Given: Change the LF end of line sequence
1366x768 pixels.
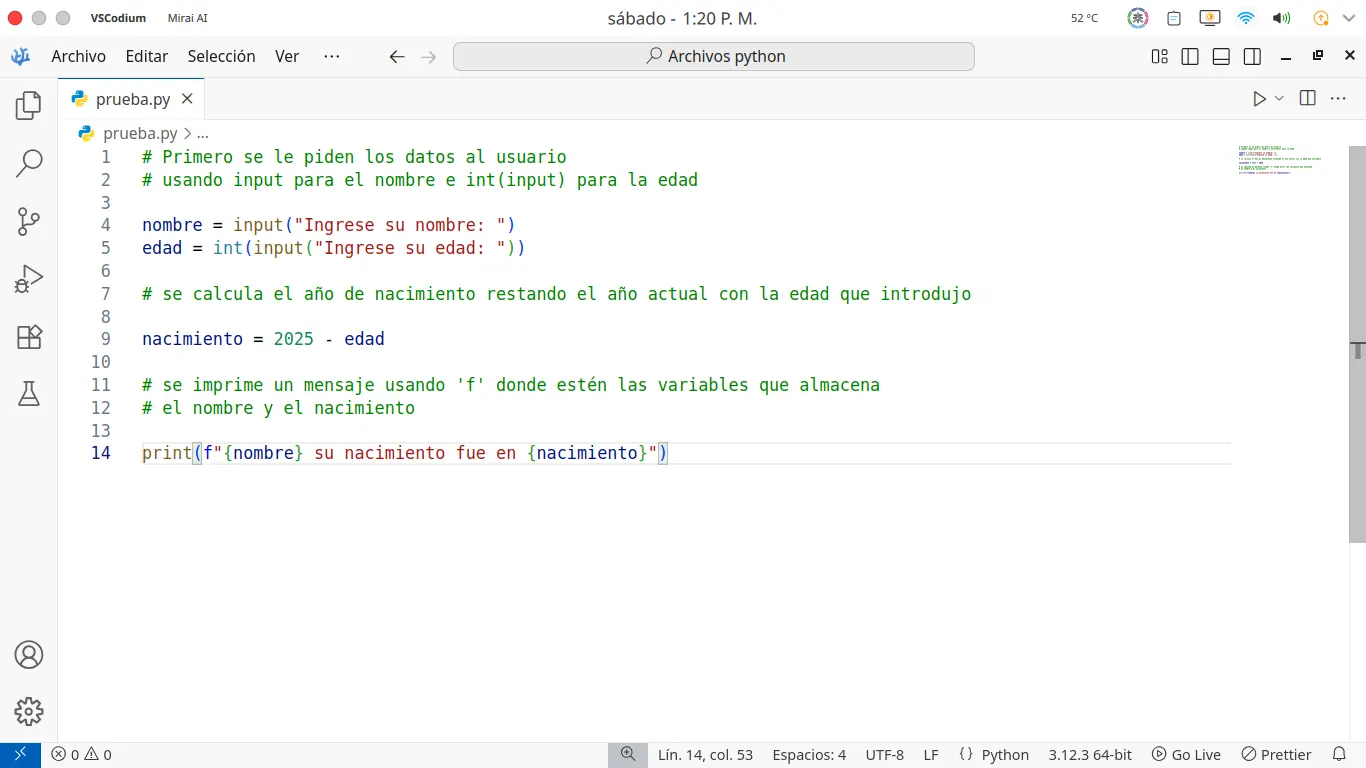Looking at the screenshot, I should 931,755.
